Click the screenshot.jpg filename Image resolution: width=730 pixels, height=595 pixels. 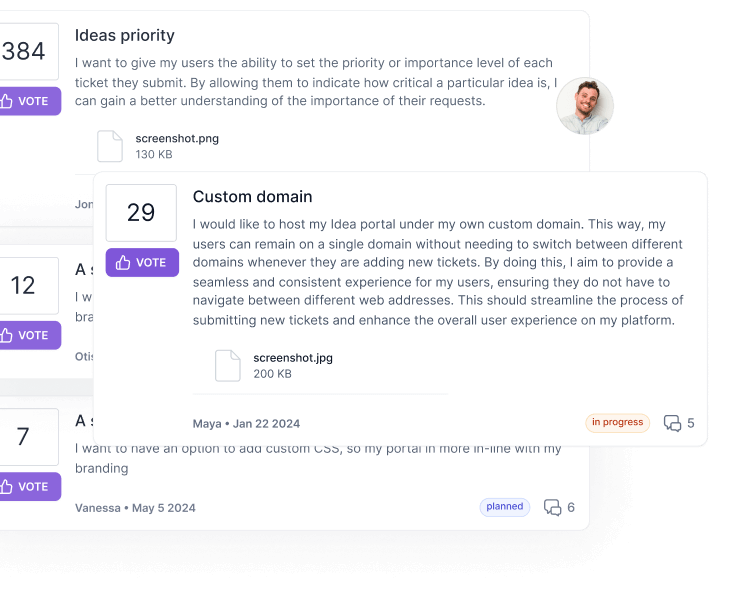coord(293,358)
